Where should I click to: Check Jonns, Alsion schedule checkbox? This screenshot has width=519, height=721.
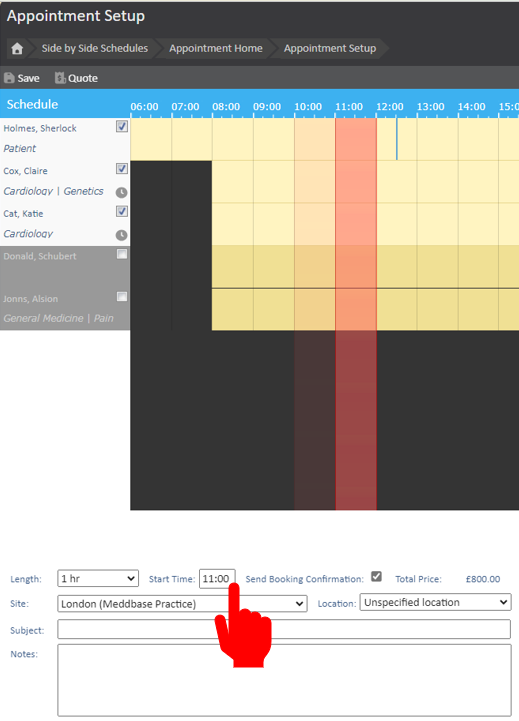tap(122, 297)
